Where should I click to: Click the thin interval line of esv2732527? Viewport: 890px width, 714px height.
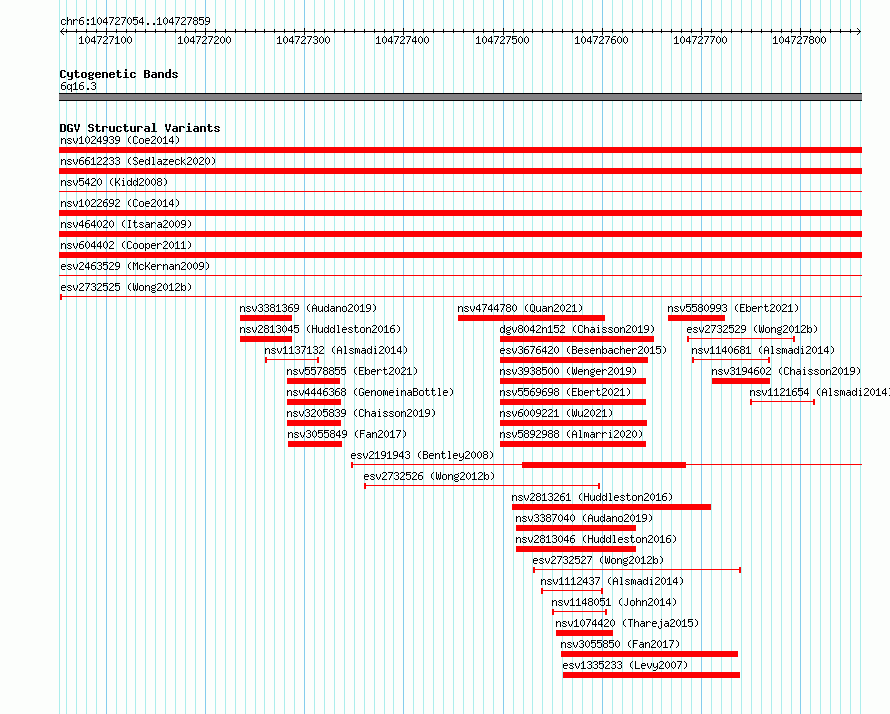[637, 570]
